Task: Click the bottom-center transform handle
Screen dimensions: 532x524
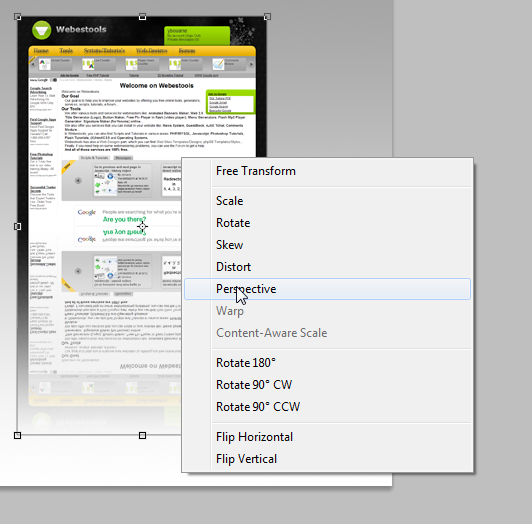Action: [x=142, y=435]
